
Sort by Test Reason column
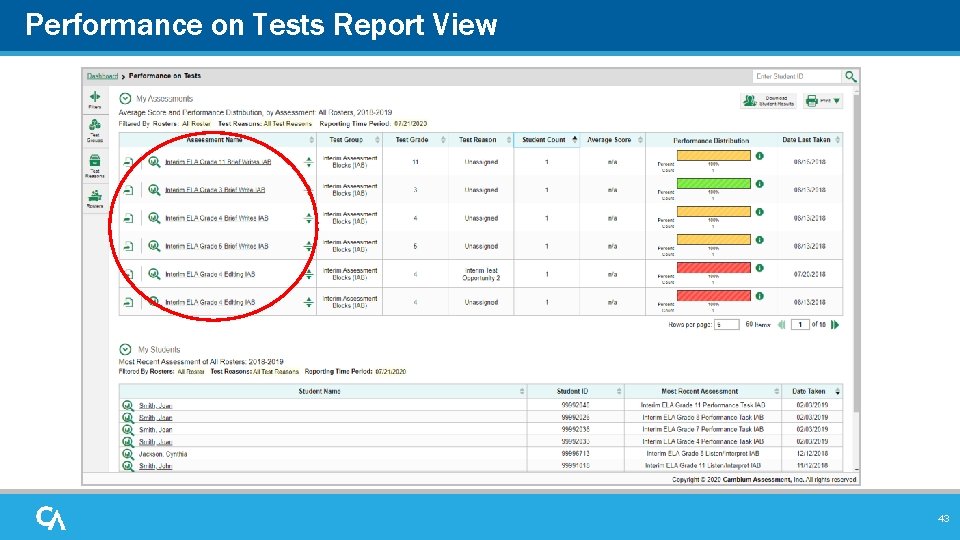click(509, 140)
